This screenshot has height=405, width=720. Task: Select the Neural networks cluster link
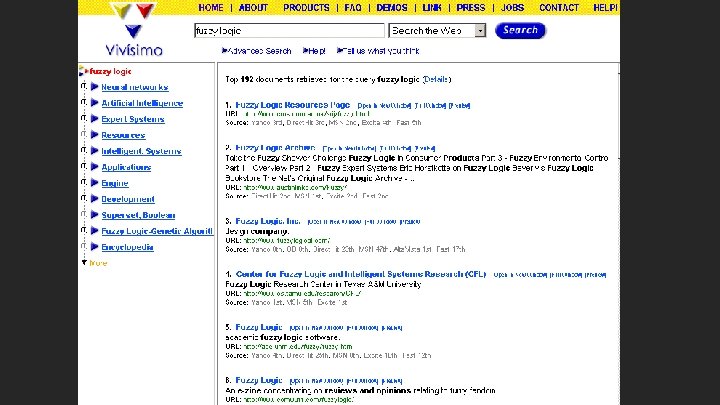[x=135, y=87]
